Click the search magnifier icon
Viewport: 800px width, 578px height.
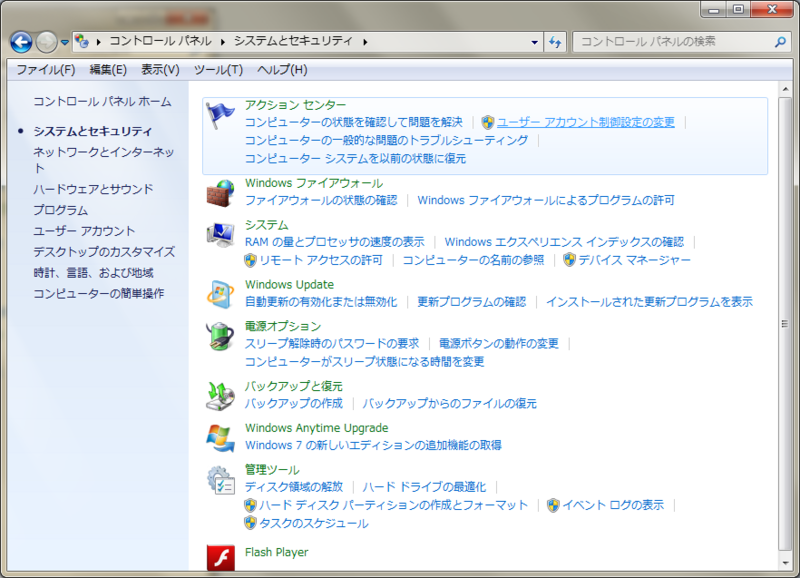coord(780,42)
